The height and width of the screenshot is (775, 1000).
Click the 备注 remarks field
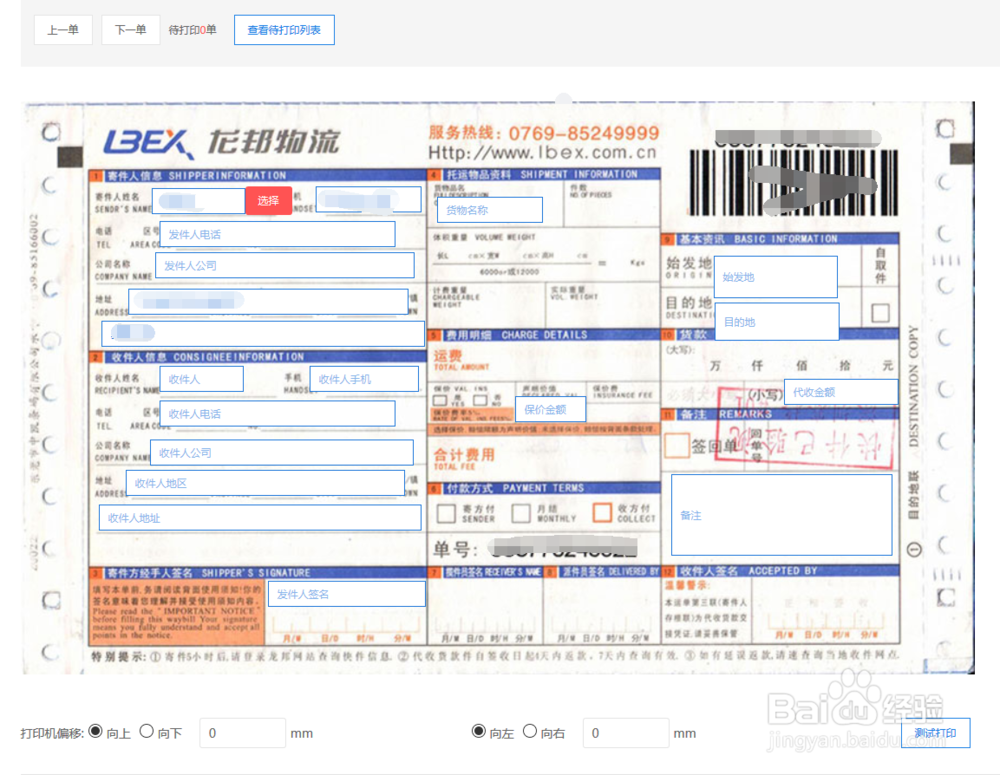781,515
